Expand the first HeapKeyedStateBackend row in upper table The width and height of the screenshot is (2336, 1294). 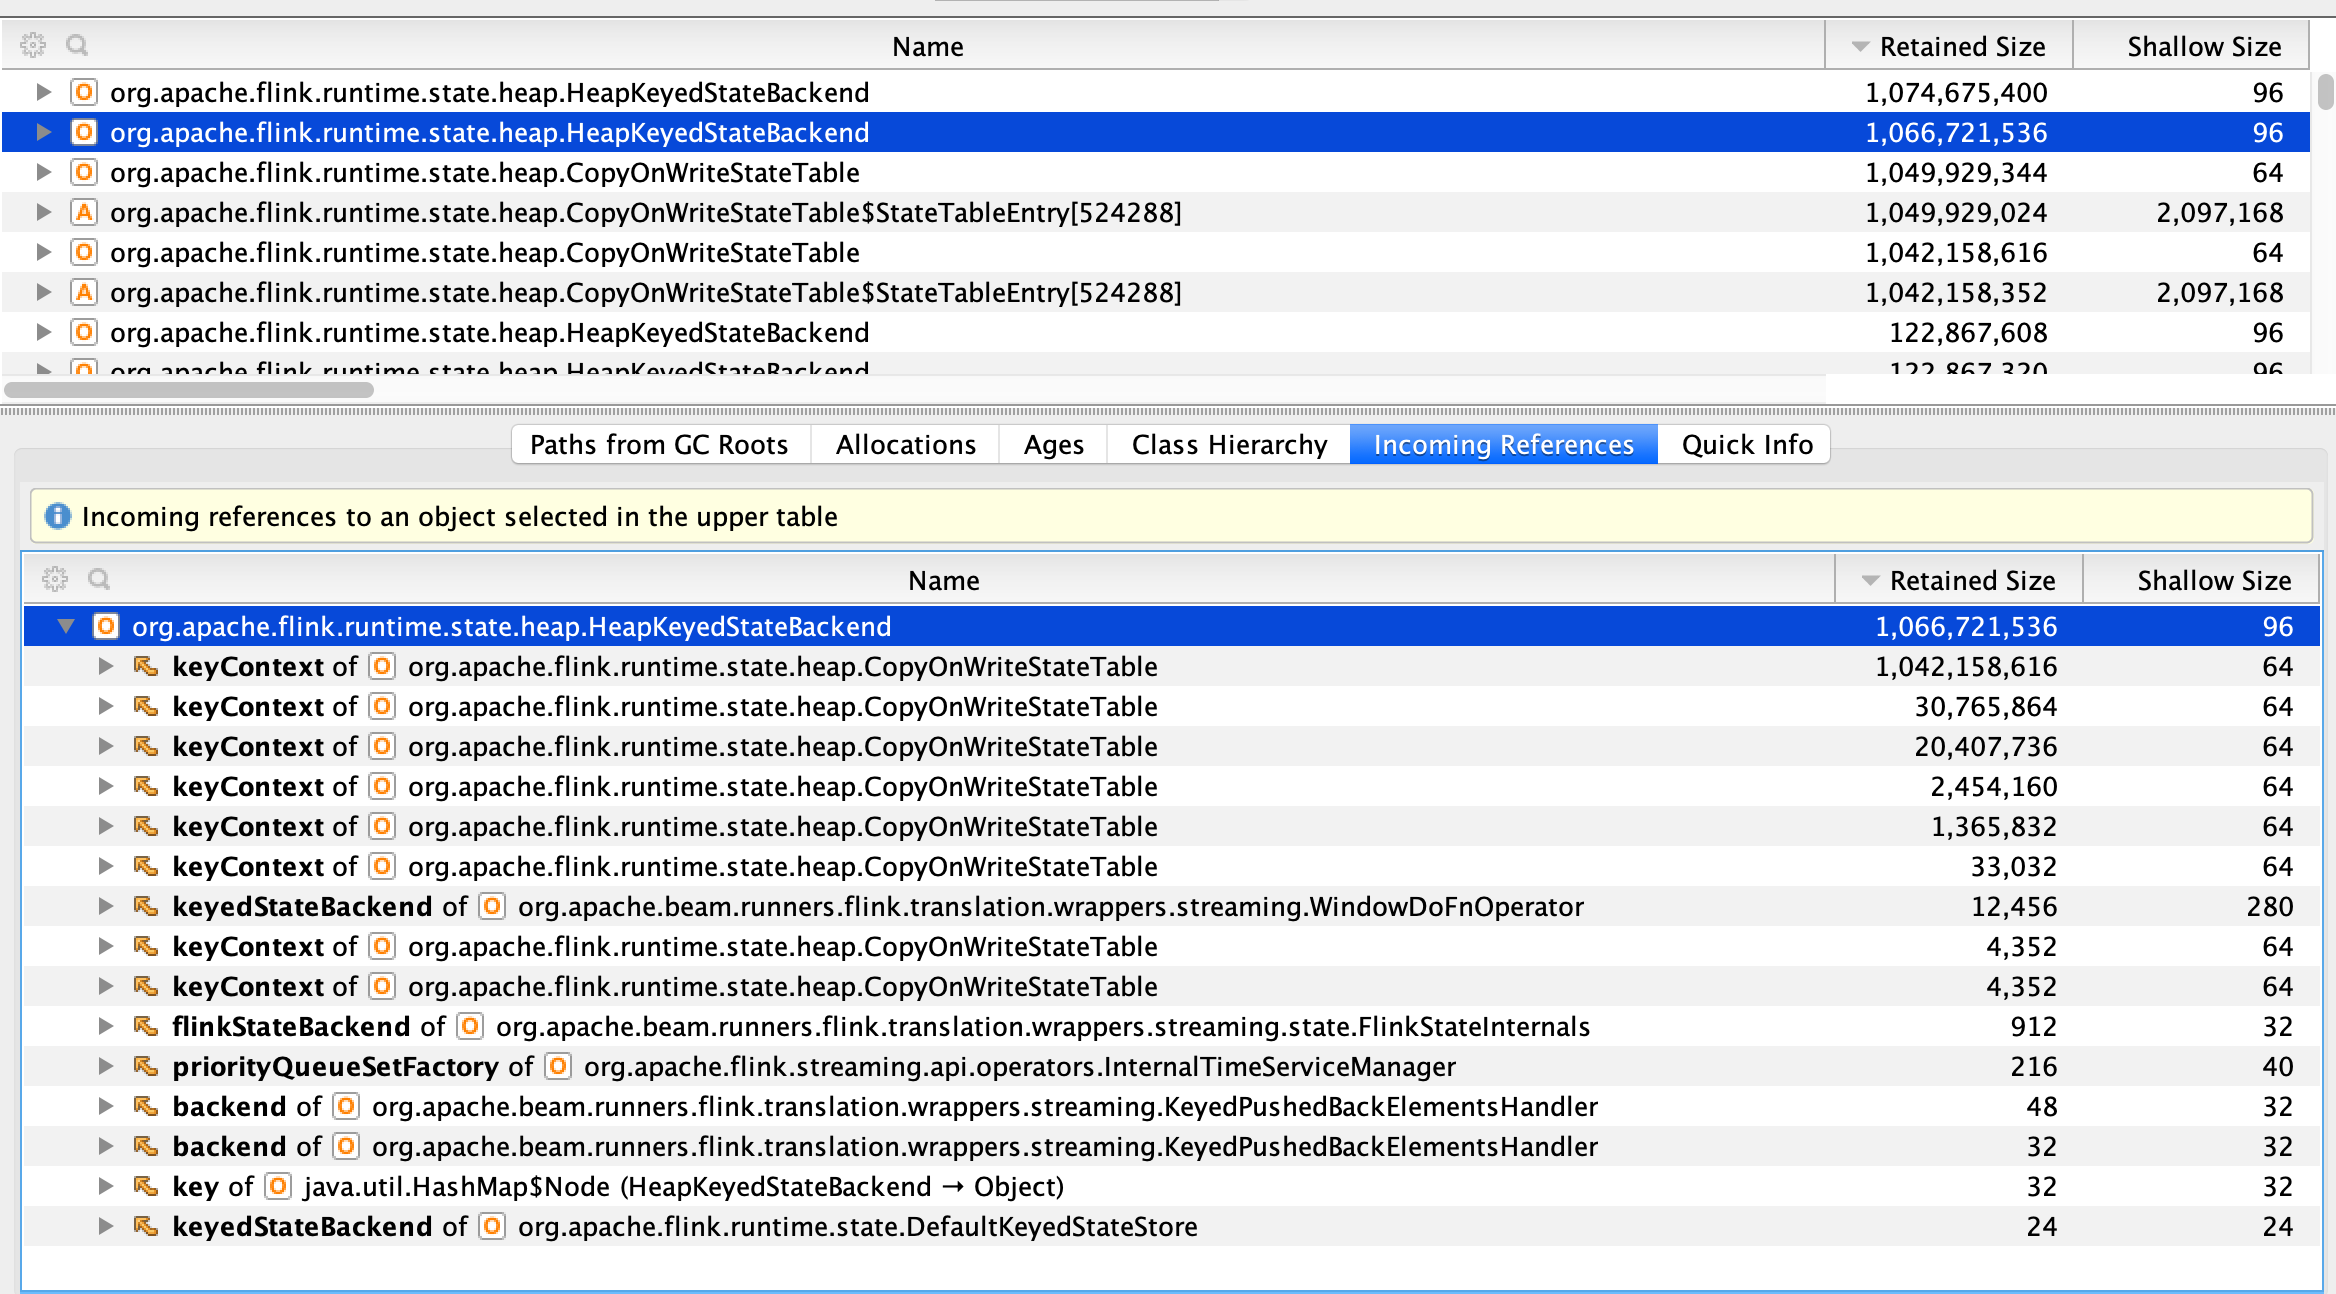pyautogui.click(x=43, y=92)
